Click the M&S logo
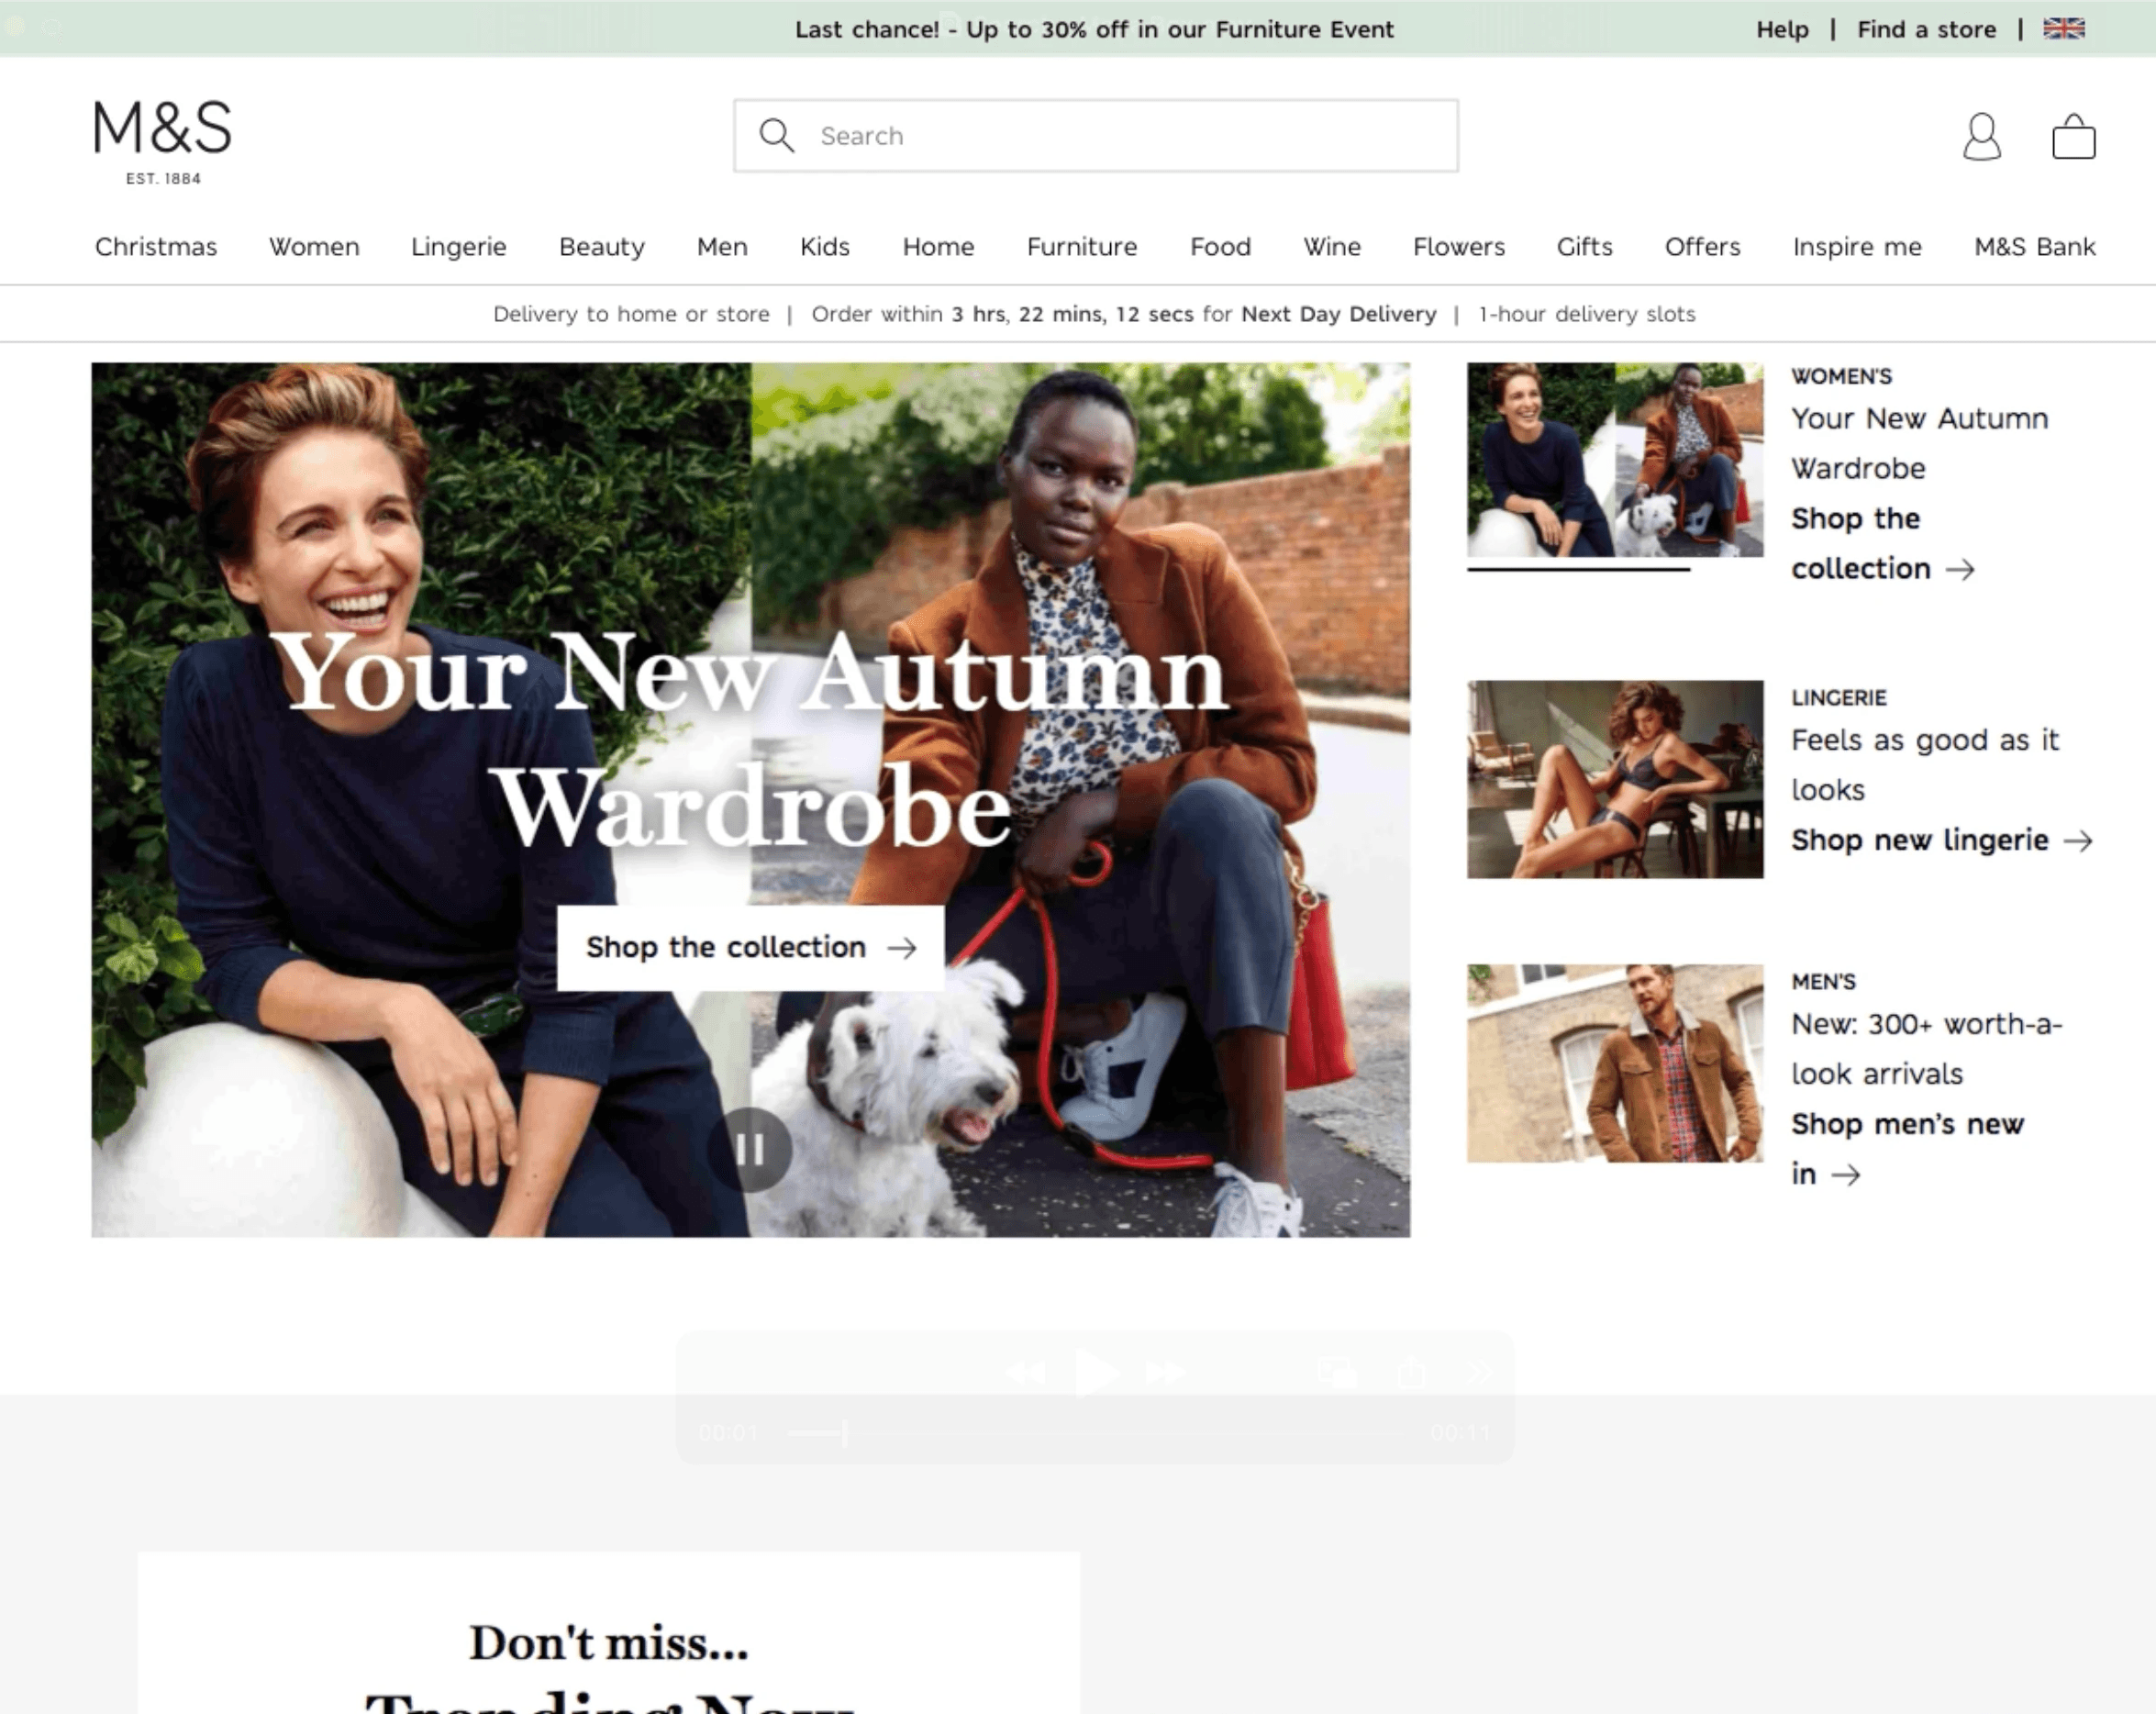 click(162, 140)
